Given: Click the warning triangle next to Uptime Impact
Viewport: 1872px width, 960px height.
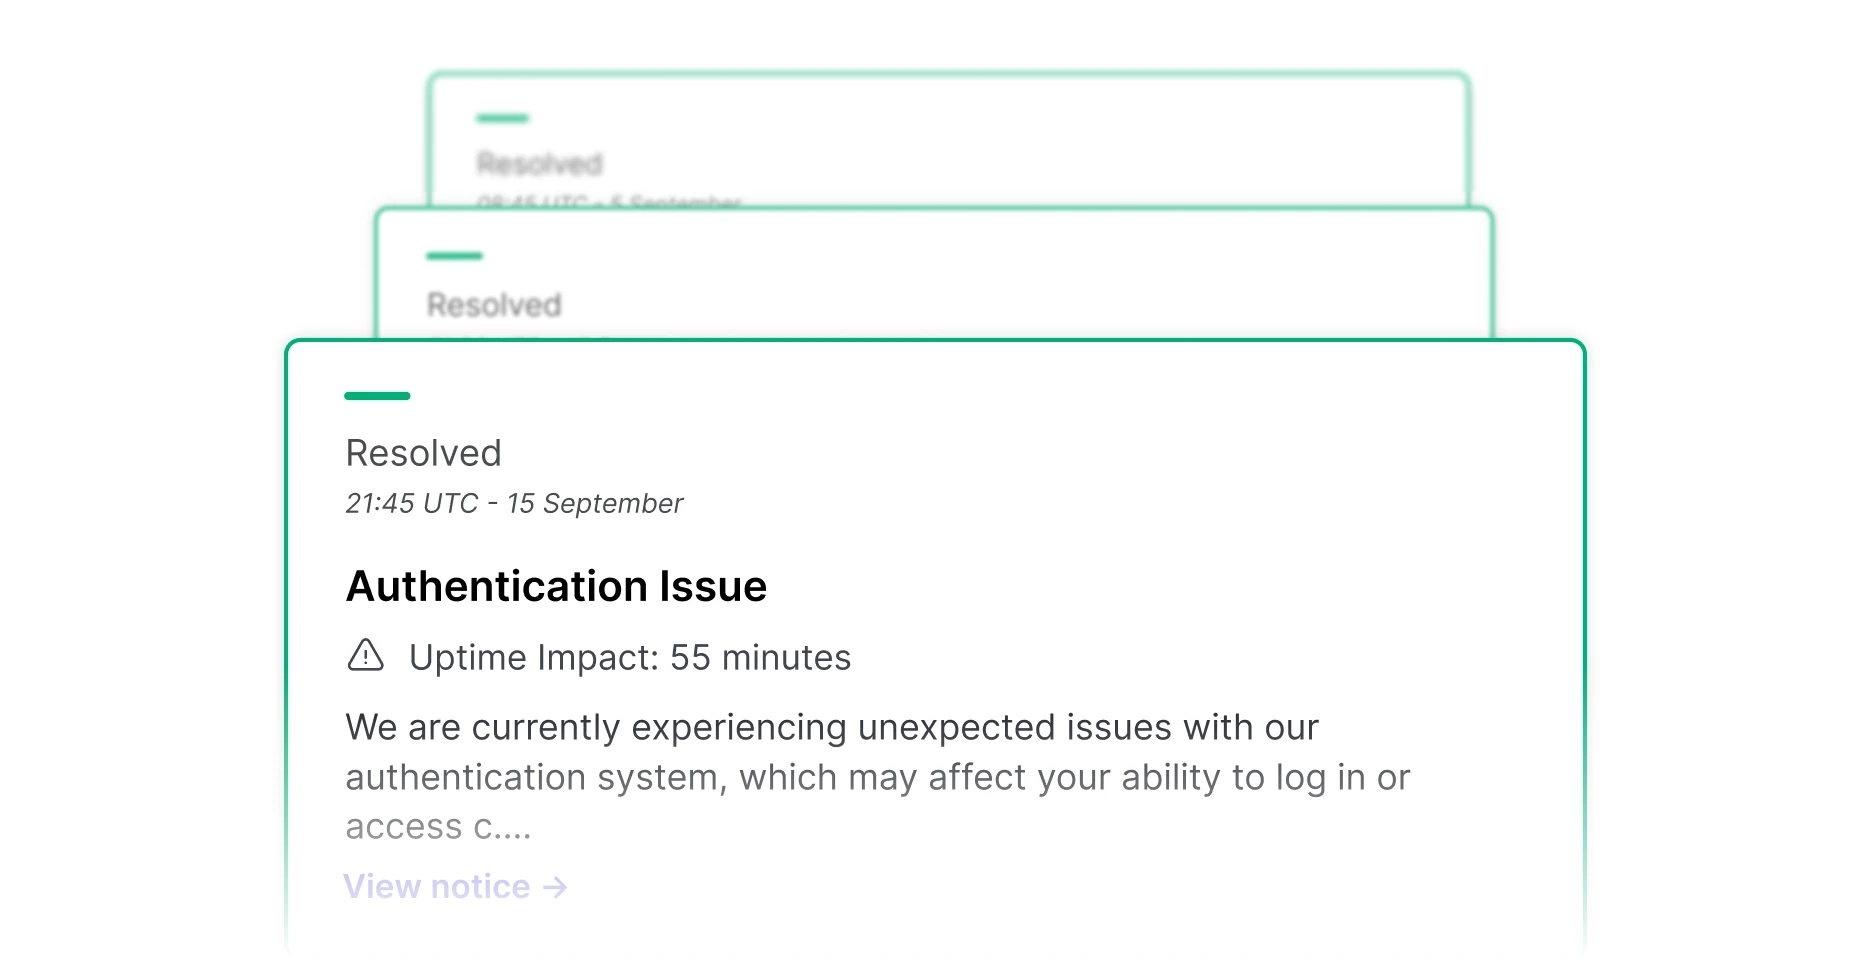Looking at the screenshot, I should coord(367,657).
